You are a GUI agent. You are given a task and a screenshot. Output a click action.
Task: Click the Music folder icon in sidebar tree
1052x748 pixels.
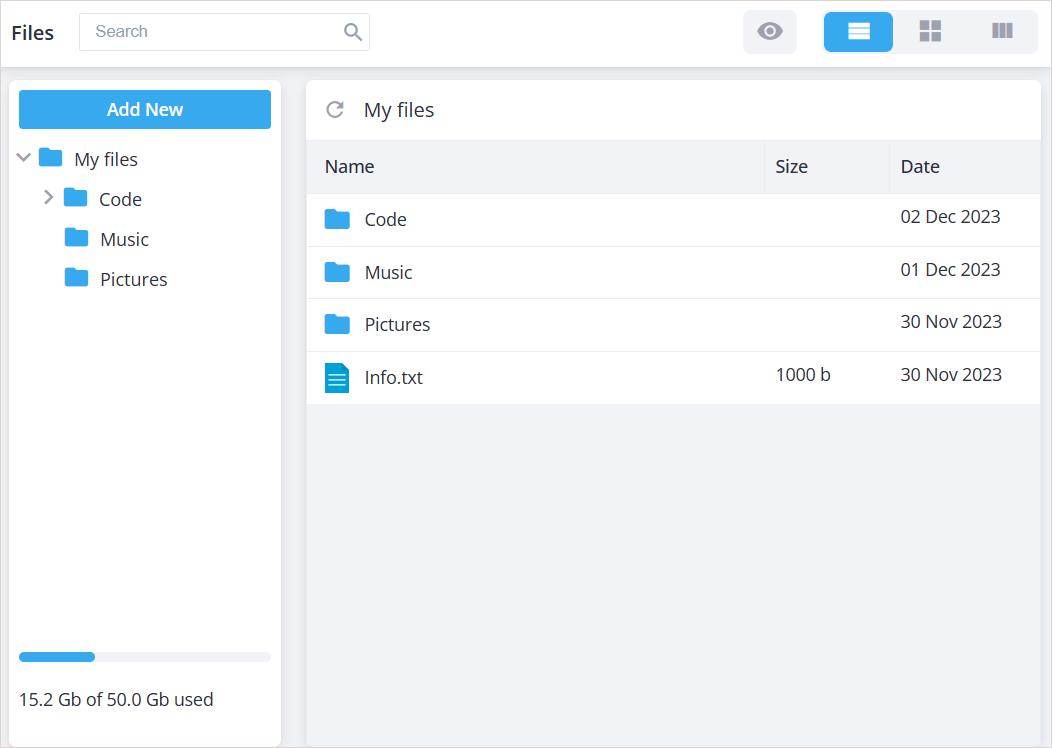point(76,238)
